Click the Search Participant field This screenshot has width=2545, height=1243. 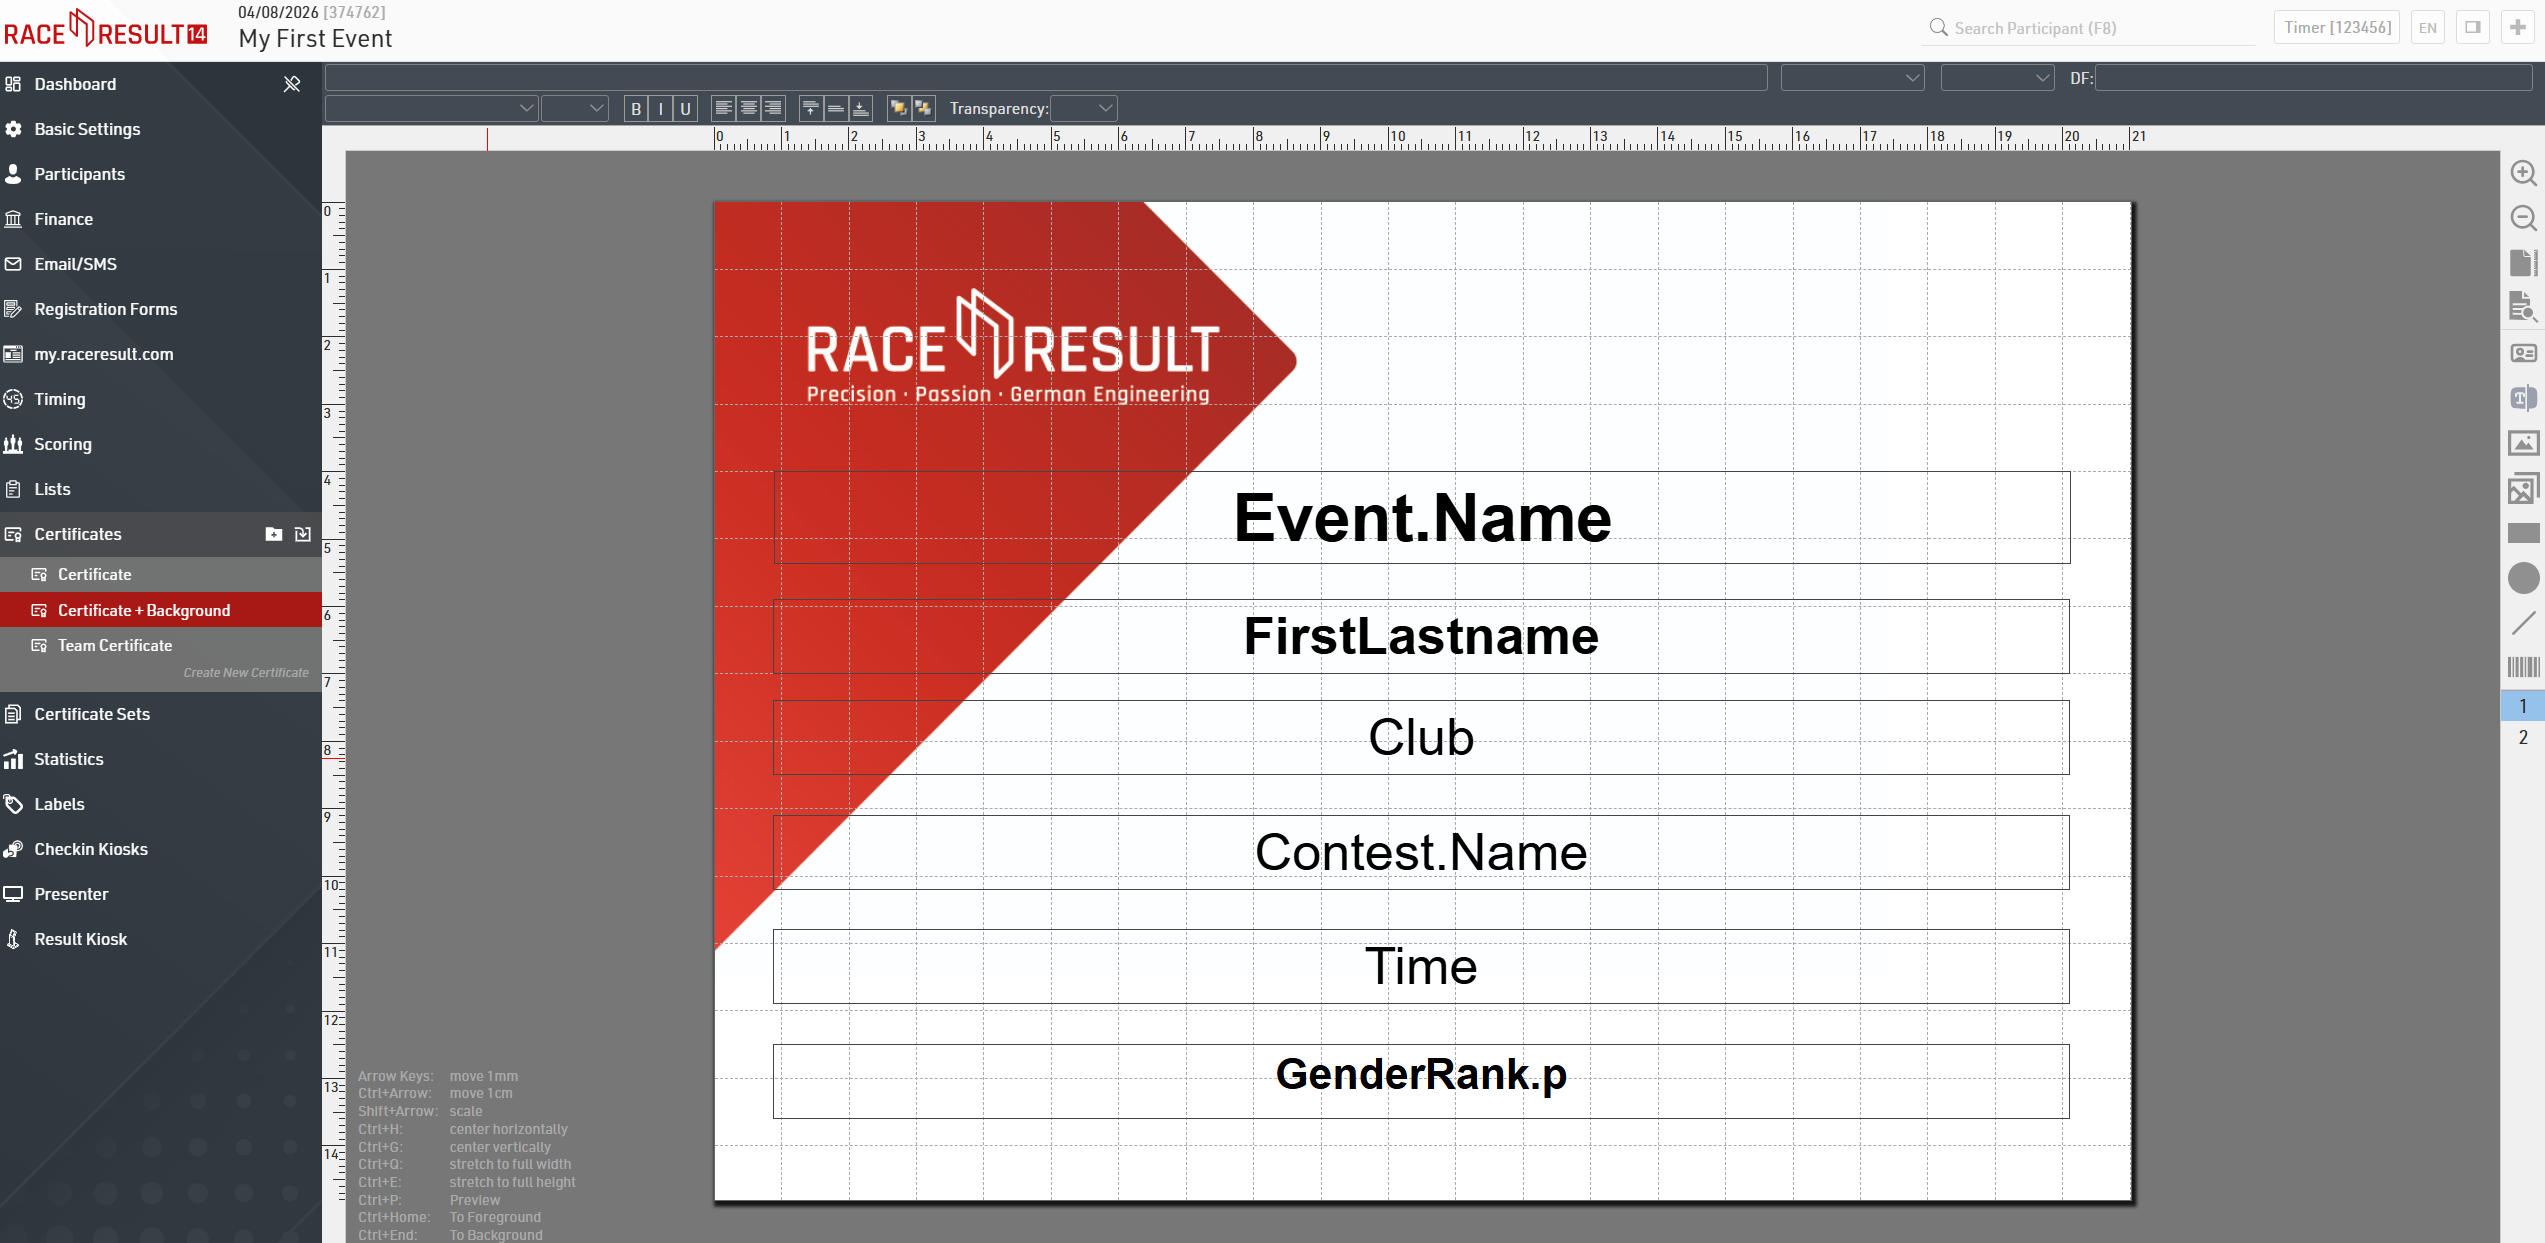(x=2090, y=28)
